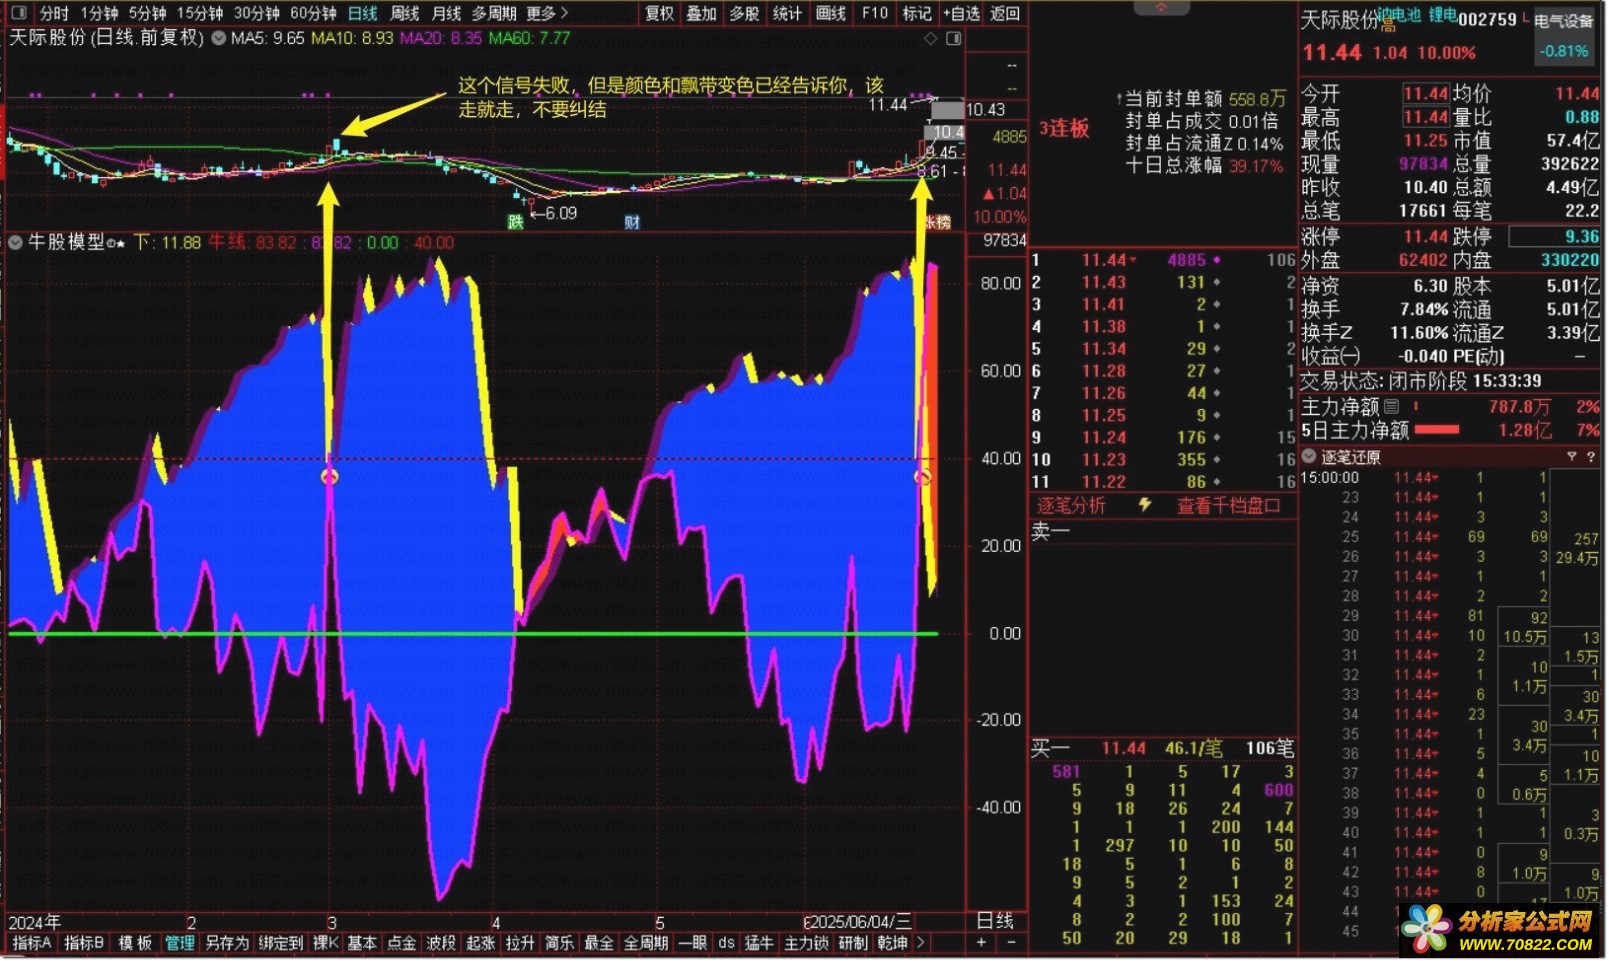Click the 钠电池 concept tag

[x=1400, y=15]
